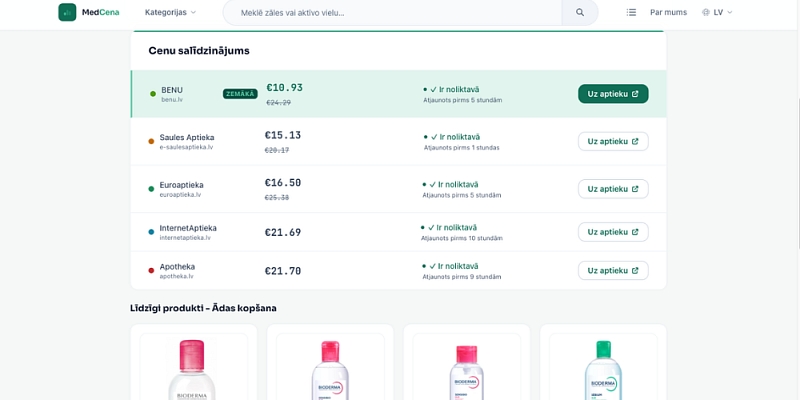Click the ZEMĀKĀ lowest price badge

click(x=240, y=94)
